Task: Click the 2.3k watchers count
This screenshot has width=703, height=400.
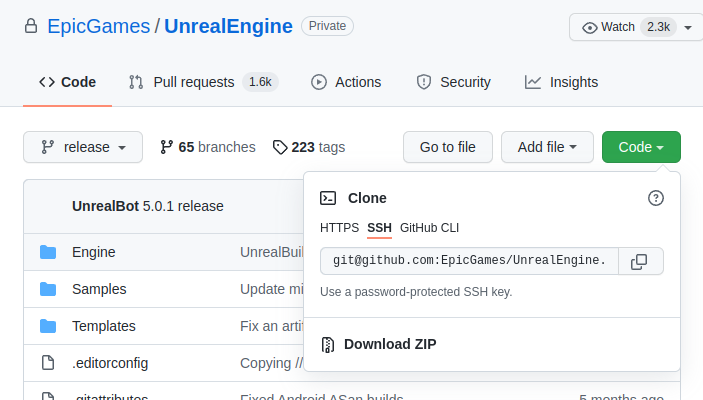Action: [x=658, y=27]
